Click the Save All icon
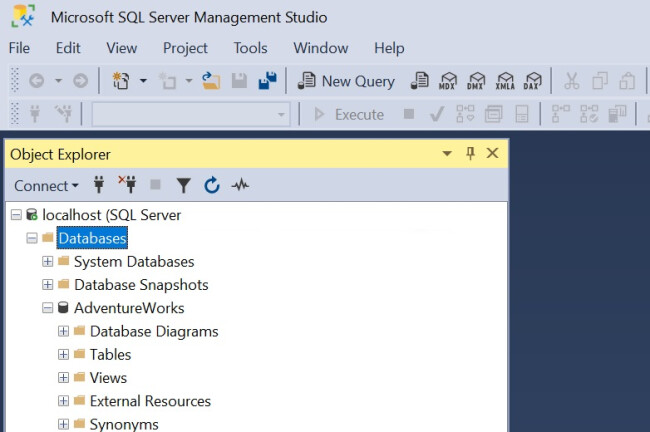Image resolution: width=650 pixels, height=432 pixels. click(267, 80)
